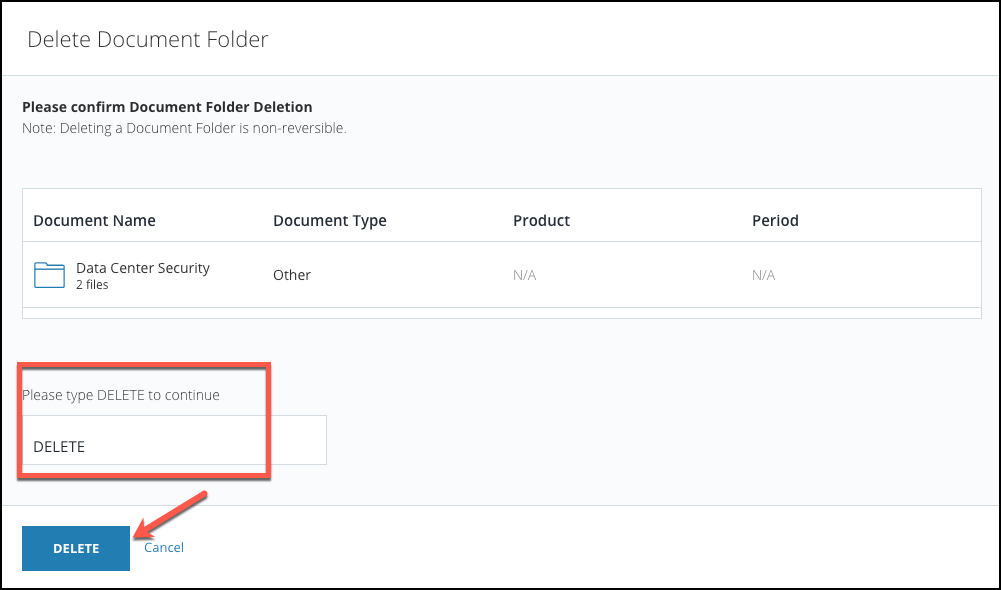Select the Data Center Security folder name
1001x590 pixels.
[143, 268]
